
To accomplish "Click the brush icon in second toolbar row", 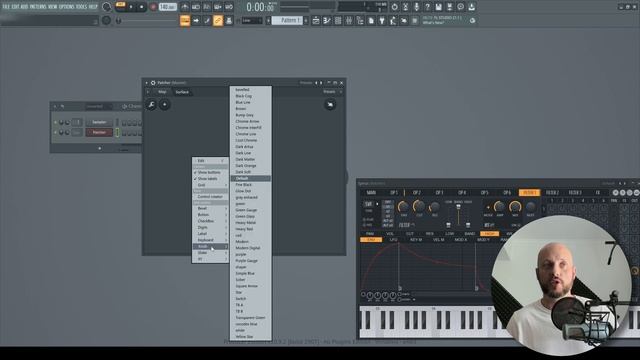I will (207, 21).
